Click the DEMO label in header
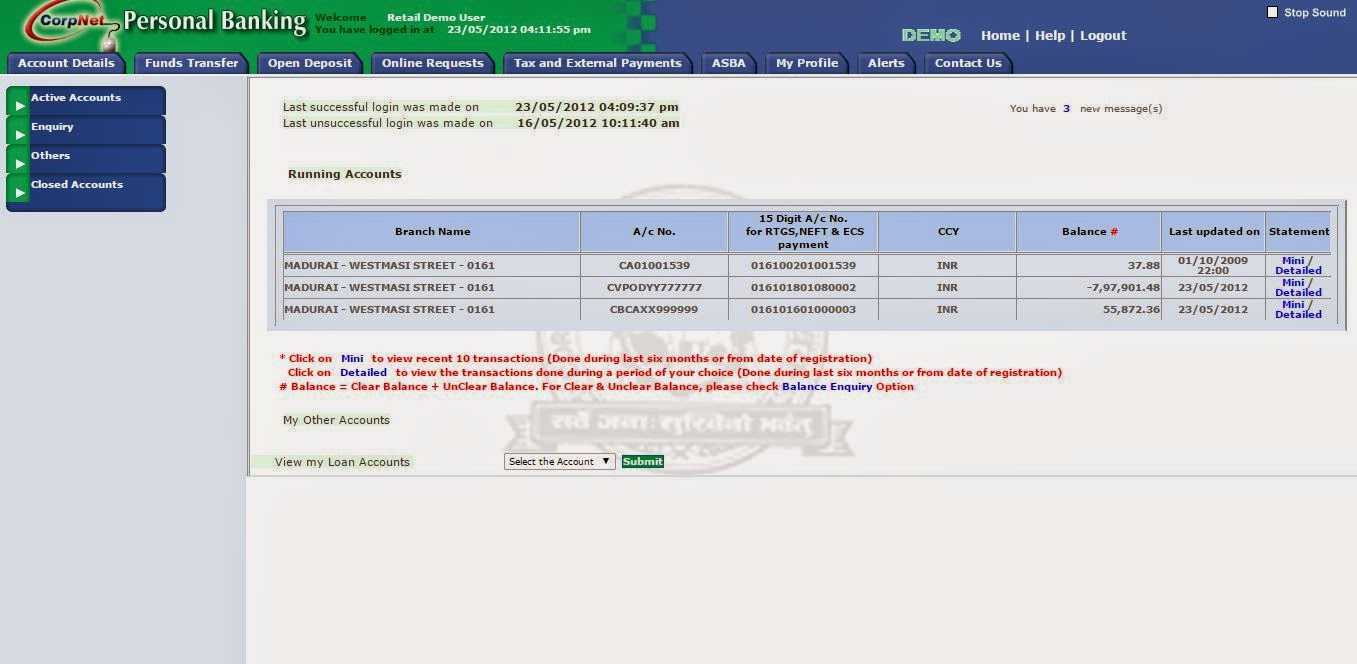 (x=931, y=35)
